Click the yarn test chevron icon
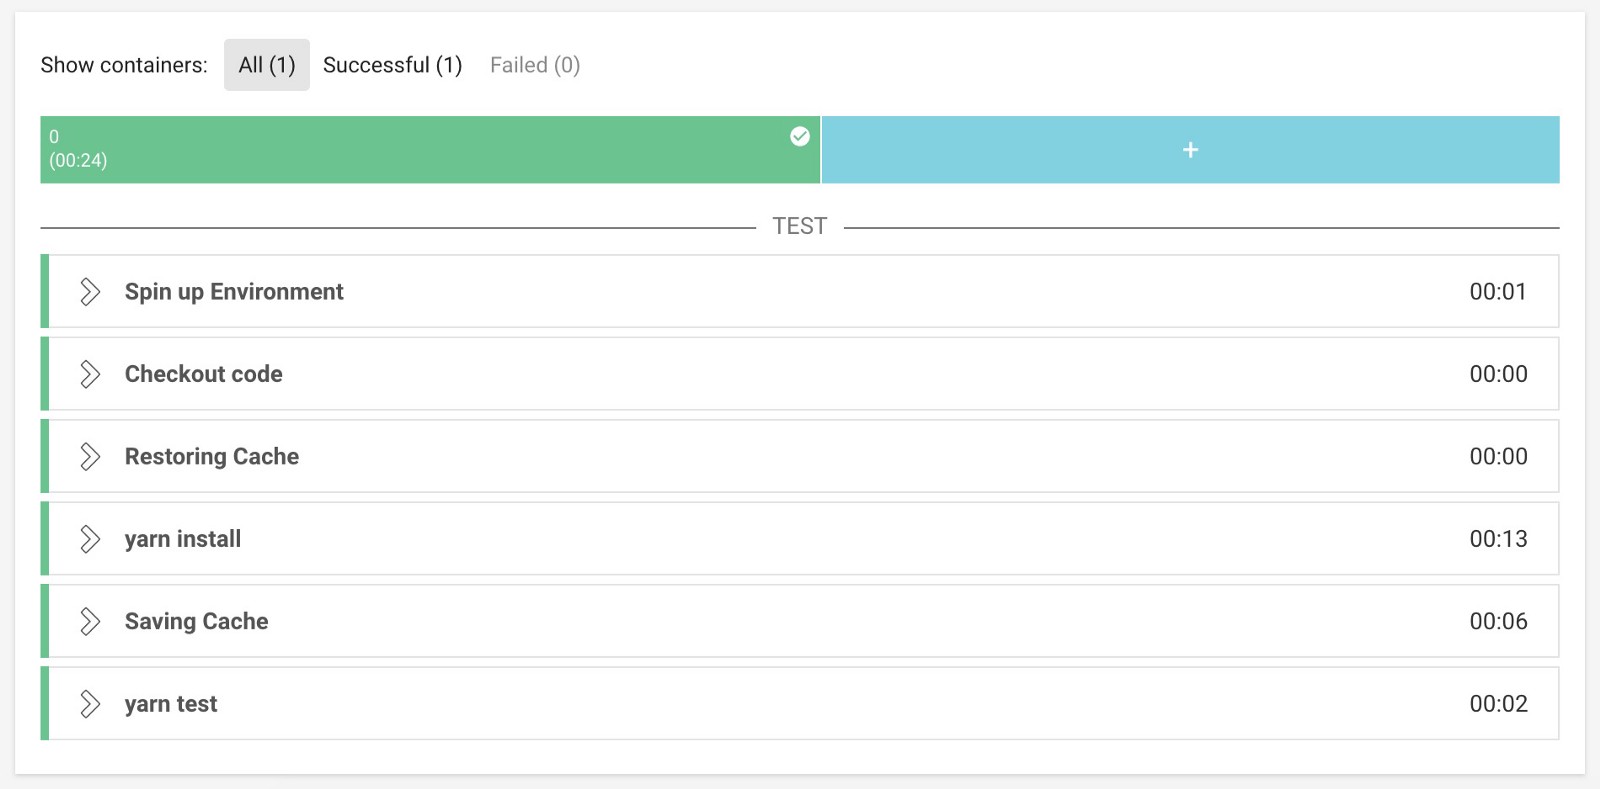 coord(90,704)
